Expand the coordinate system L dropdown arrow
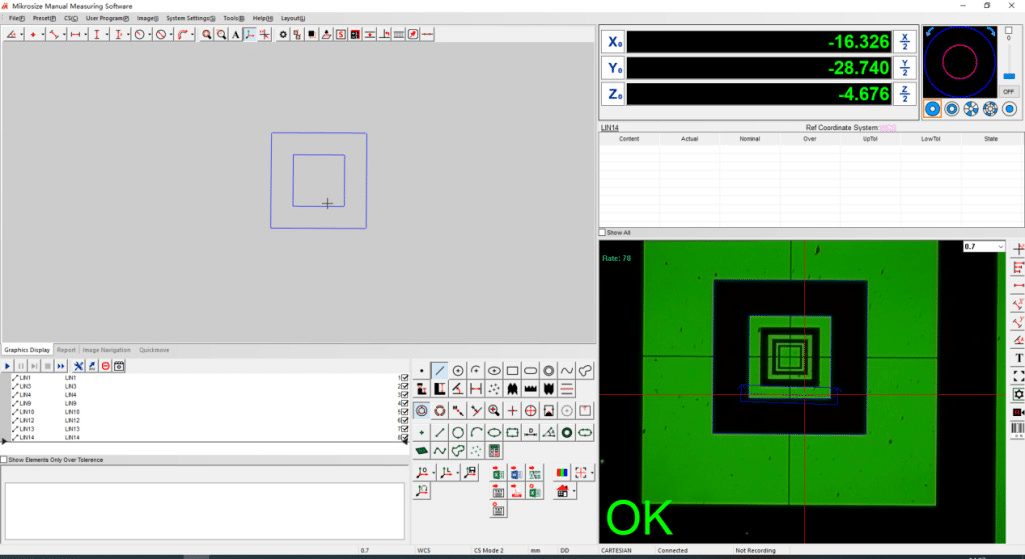This screenshot has width=1025, height=559. 458,472
